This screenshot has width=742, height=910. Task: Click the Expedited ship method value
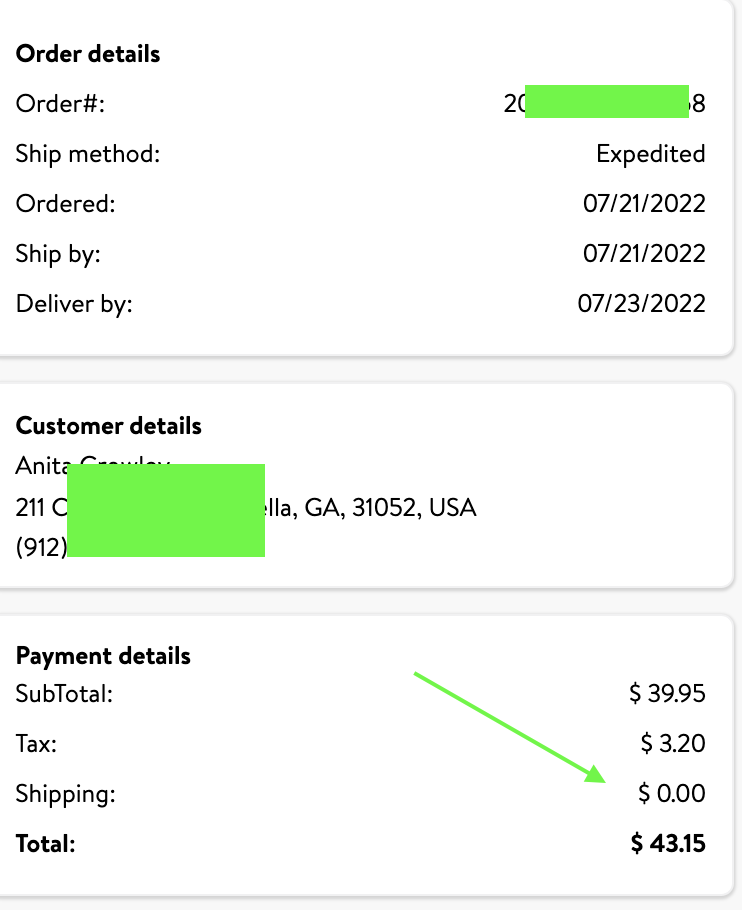(x=650, y=154)
